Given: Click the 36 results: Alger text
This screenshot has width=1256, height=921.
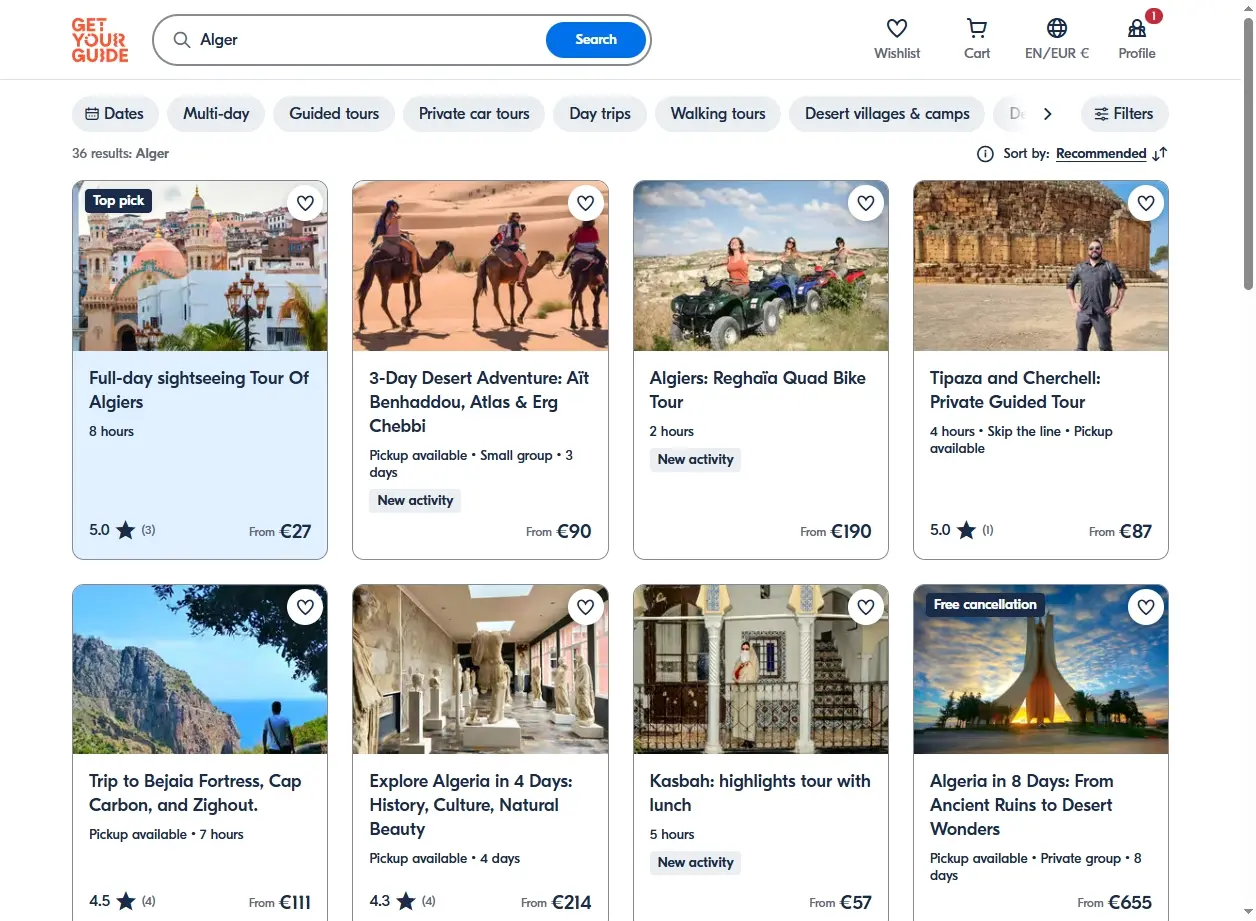Looking at the screenshot, I should pos(121,154).
